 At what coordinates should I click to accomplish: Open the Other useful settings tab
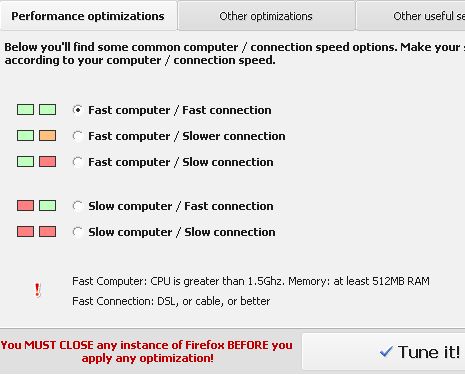pos(411,16)
